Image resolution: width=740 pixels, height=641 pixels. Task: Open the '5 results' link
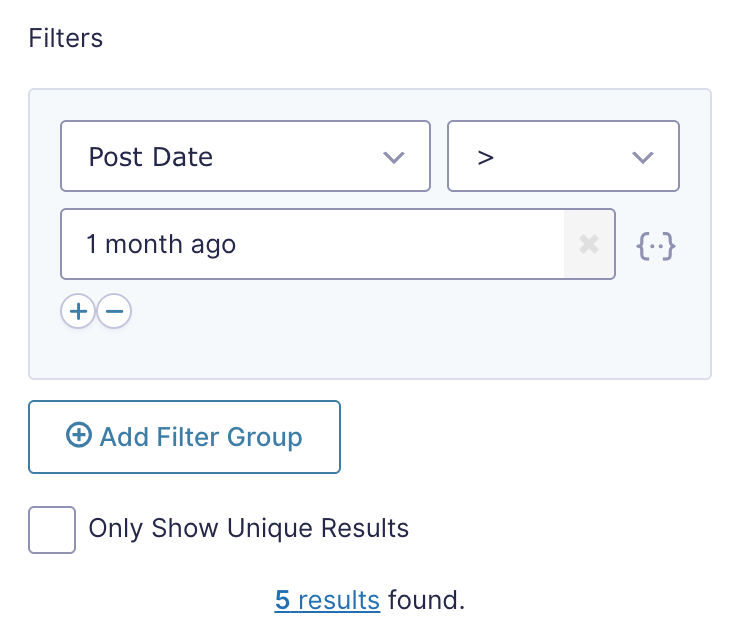(327, 600)
